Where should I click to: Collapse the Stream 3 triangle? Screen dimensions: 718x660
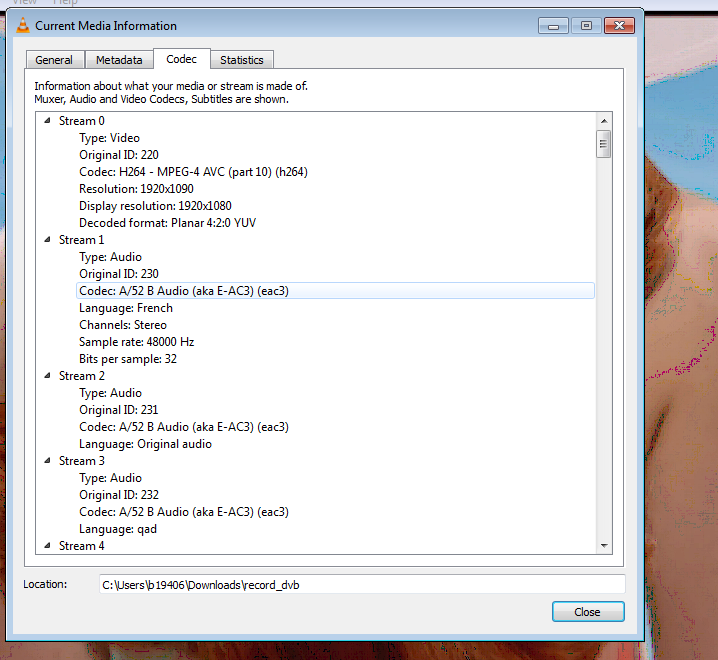47,461
